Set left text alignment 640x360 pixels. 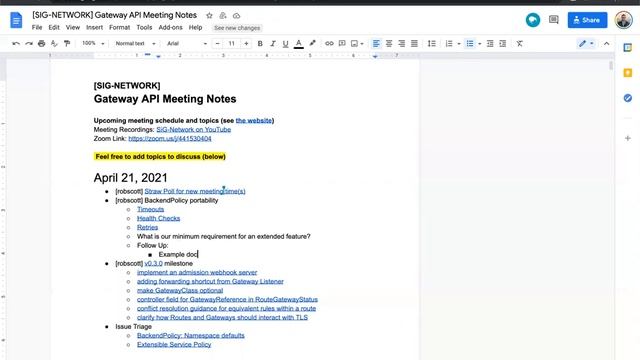point(376,43)
